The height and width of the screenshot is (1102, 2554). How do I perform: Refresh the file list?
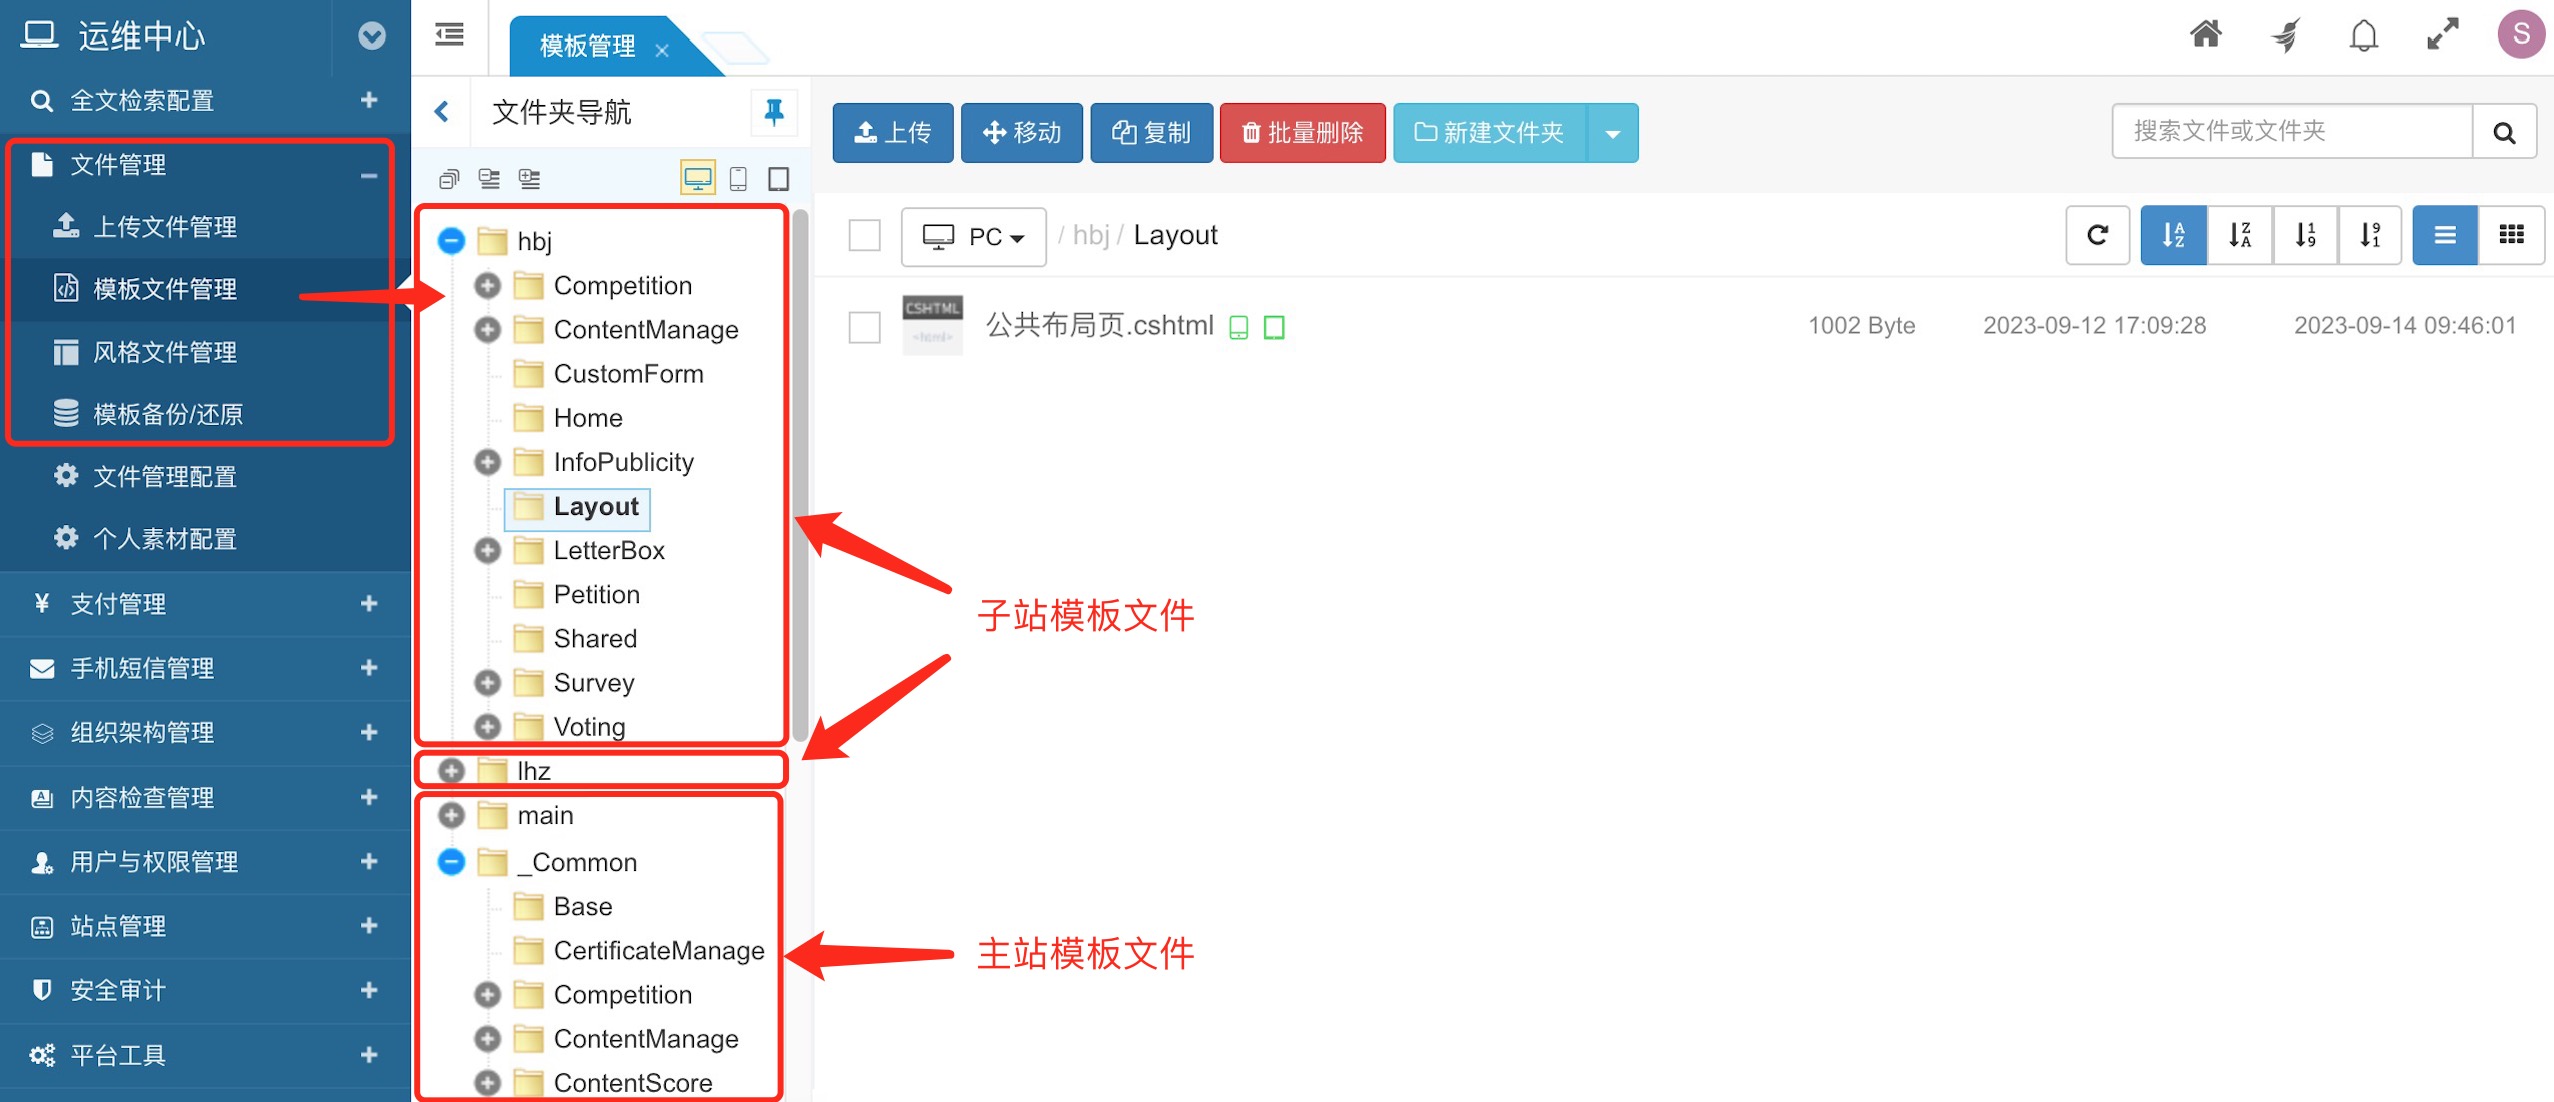point(2097,235)
